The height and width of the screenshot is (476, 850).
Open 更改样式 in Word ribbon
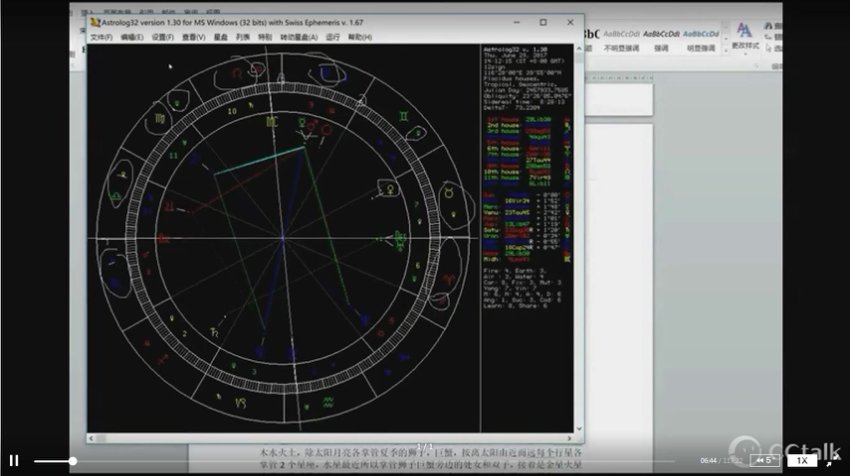tap(745, 36)
